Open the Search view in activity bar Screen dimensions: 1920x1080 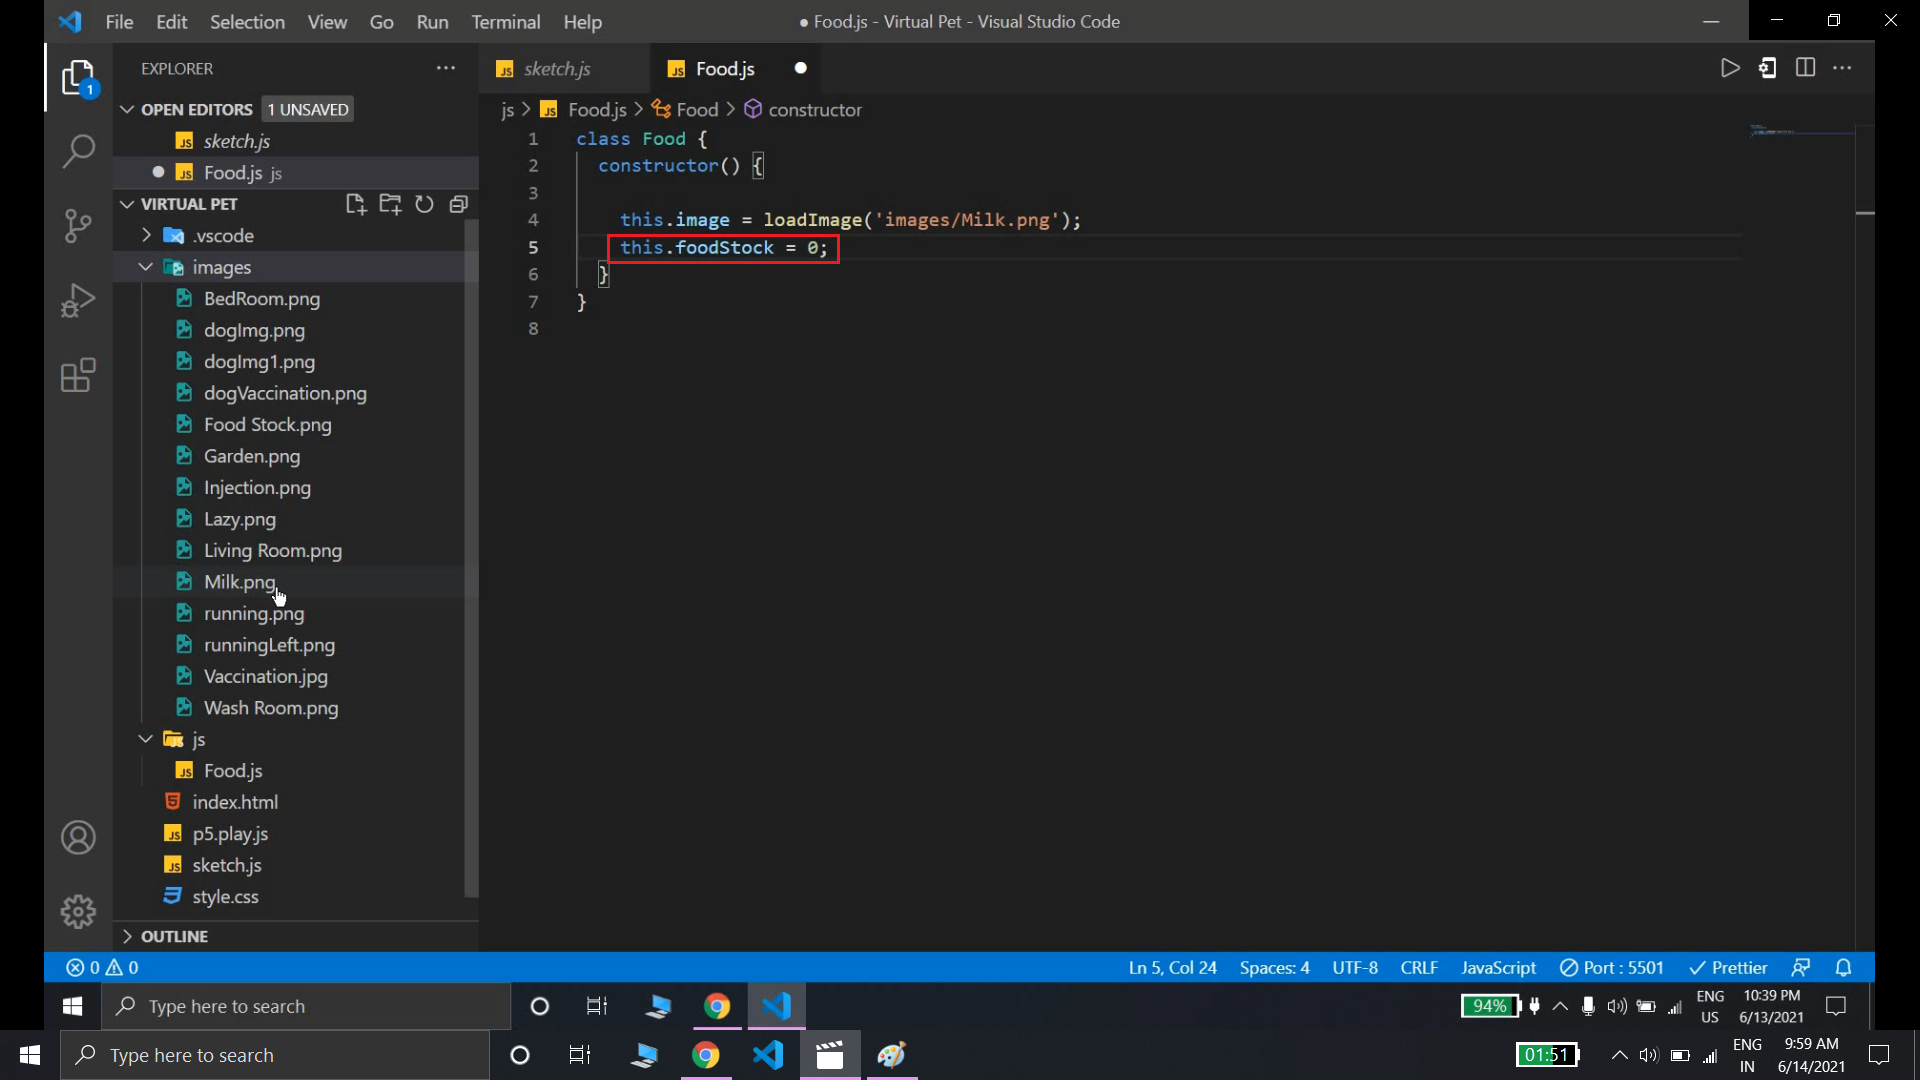coord(78,152)
